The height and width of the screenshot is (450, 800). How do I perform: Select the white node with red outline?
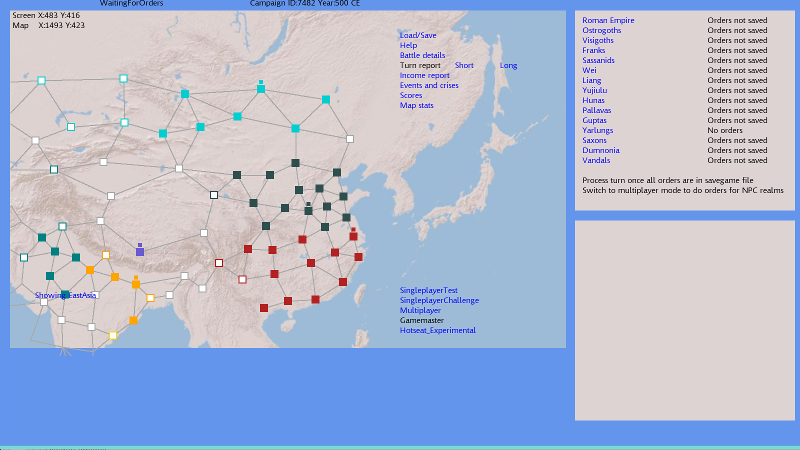(219, 263)
